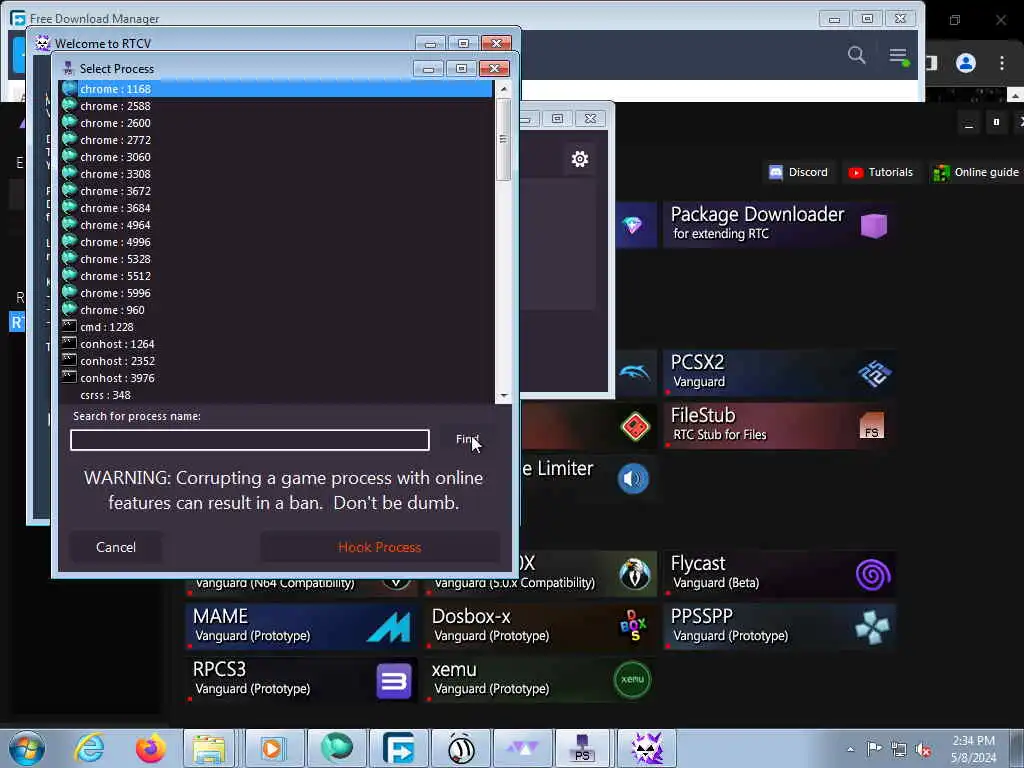The width and height of the screenshot is (1024, 768).
Task: Click the MAME logo icon
Action: pyautogui.click(x=389, y=628)
